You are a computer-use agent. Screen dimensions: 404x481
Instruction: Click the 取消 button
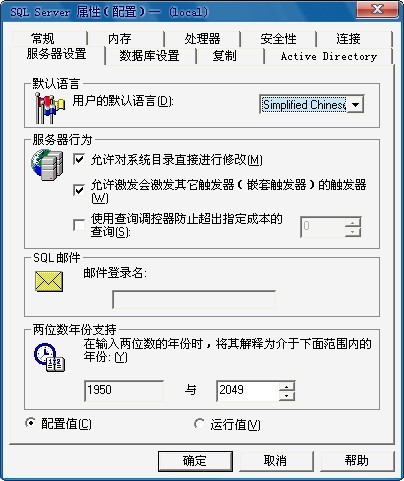click(x=276, y=461)
